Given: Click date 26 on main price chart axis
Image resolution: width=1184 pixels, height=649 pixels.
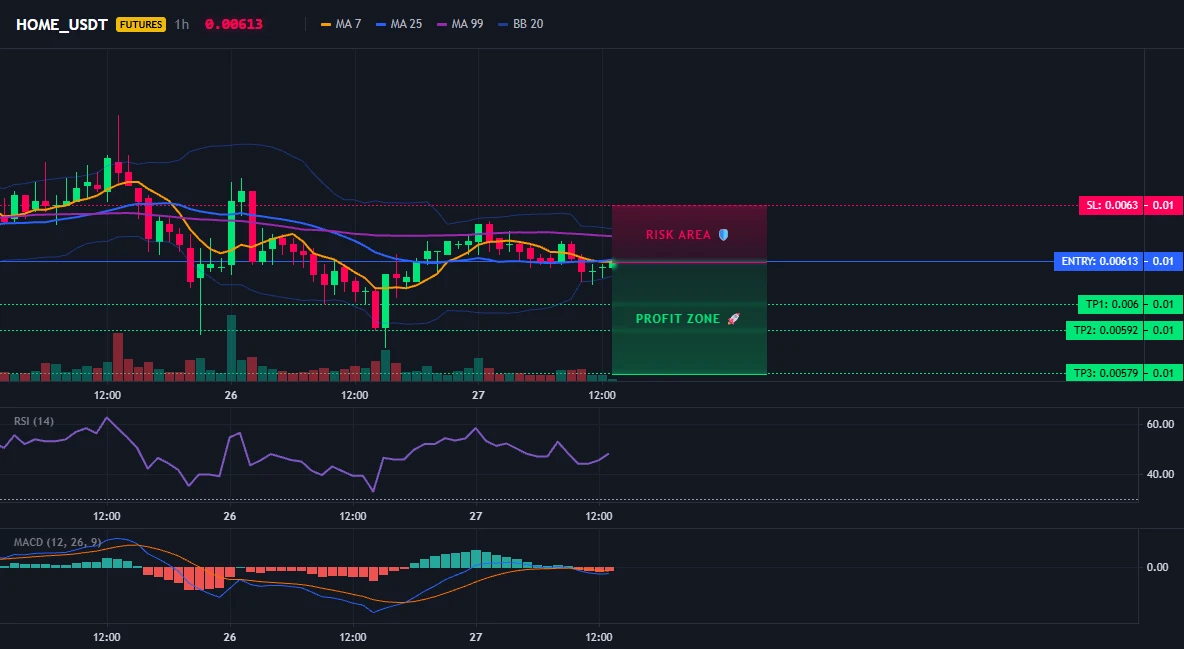Looking at the screenshot, I should coord(231,395).
